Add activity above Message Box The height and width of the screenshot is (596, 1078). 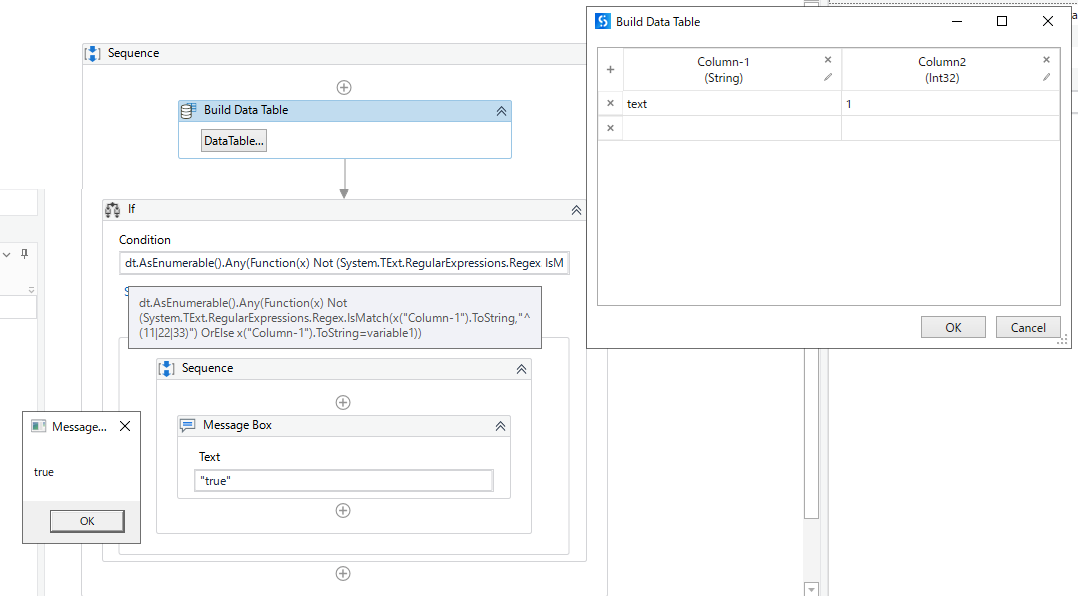click(x=342, y=402)
